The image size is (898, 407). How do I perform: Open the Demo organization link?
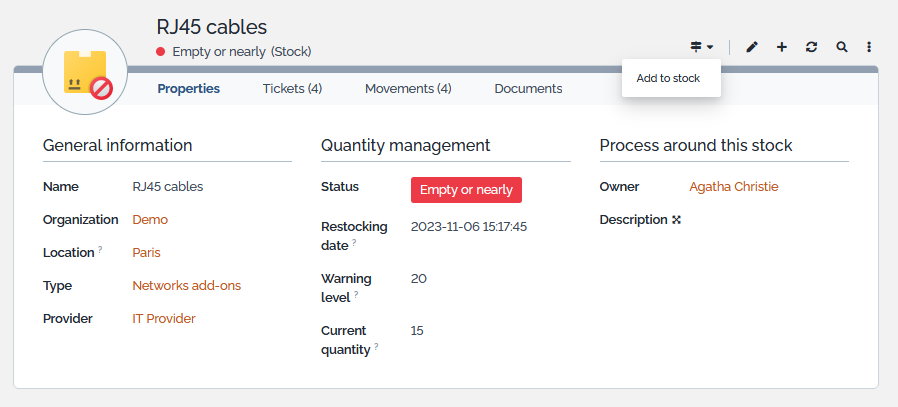[150, 220]
